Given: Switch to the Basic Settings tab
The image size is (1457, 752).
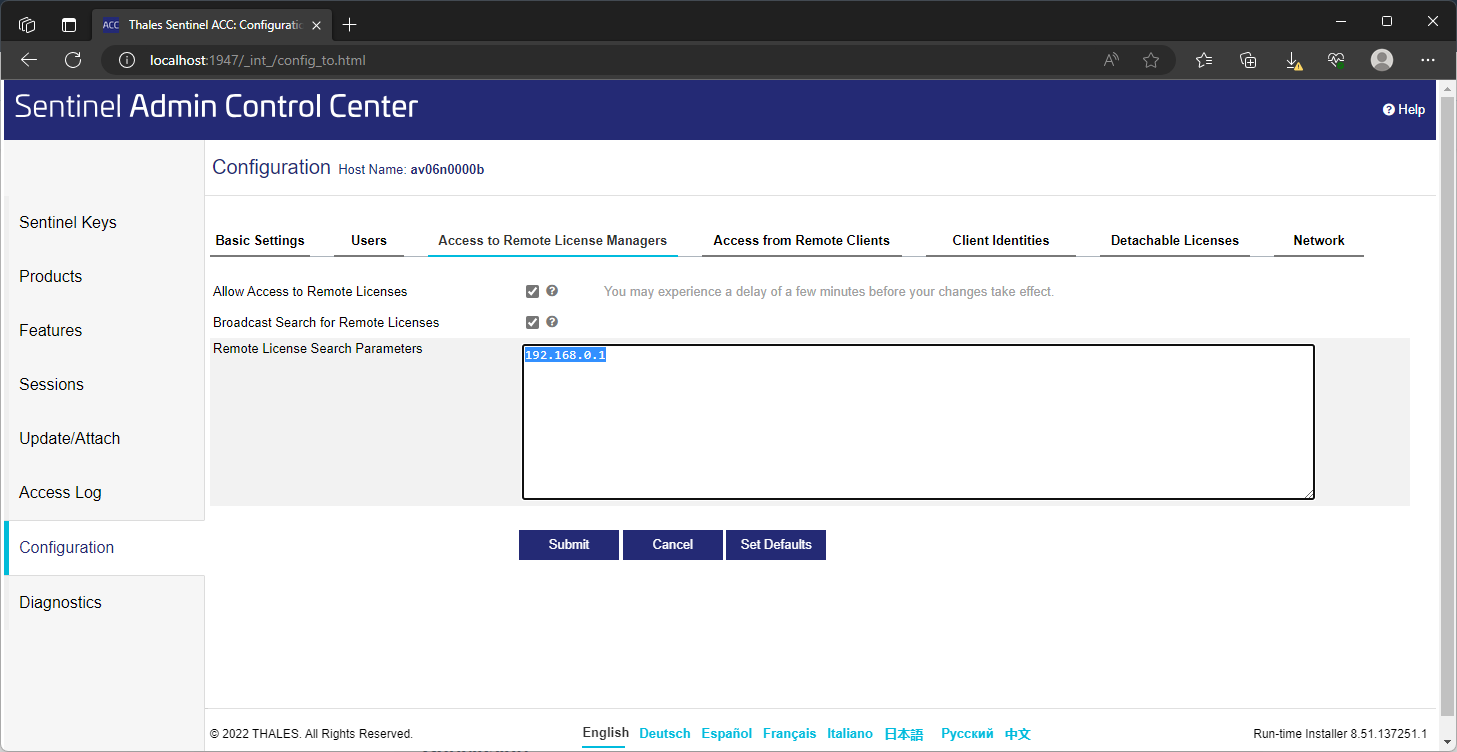Looking at the screenshot, I should click(x=260, y=241).
